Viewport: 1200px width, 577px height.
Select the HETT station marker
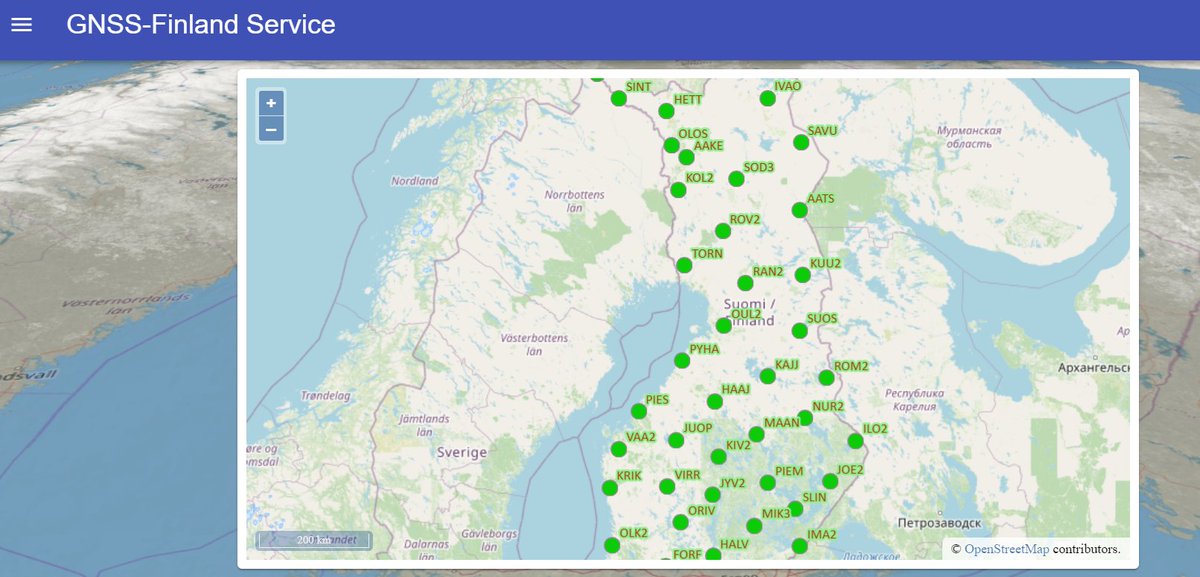click(666, 111)
